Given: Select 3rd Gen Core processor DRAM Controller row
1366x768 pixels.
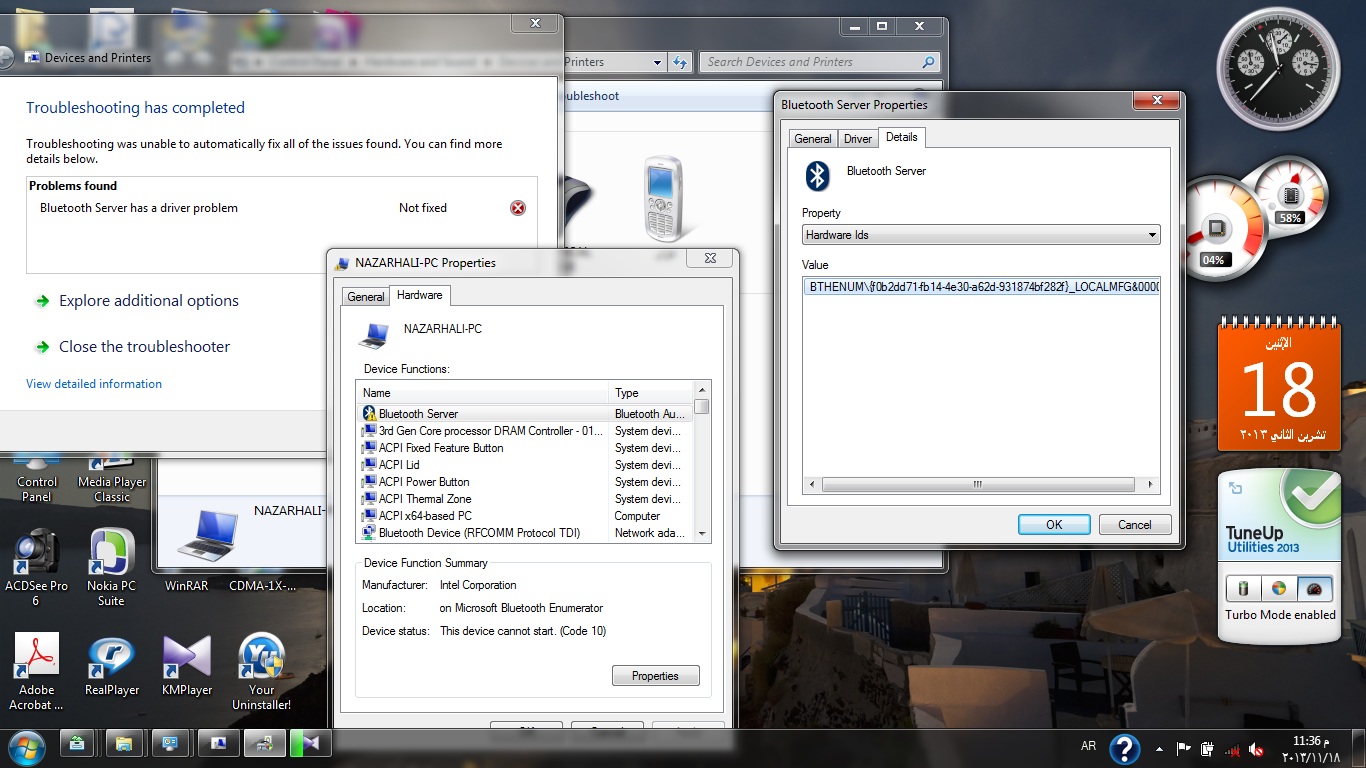Looking at the screenshot, I should pos(524,431).
